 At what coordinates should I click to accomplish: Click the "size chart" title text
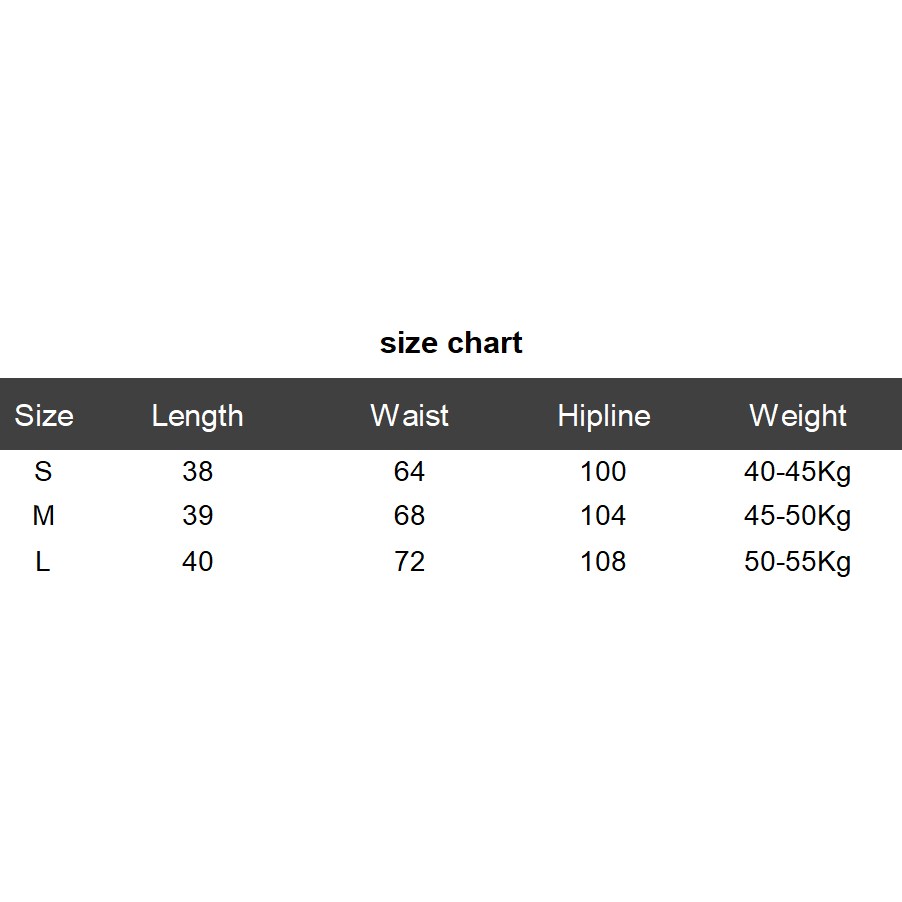point(451,343)
